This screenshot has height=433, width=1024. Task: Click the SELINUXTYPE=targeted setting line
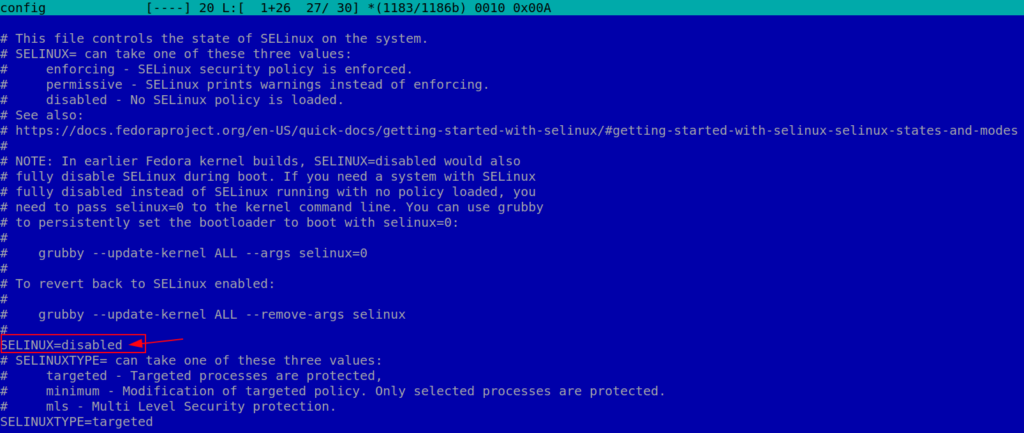[x=76, y=422]
